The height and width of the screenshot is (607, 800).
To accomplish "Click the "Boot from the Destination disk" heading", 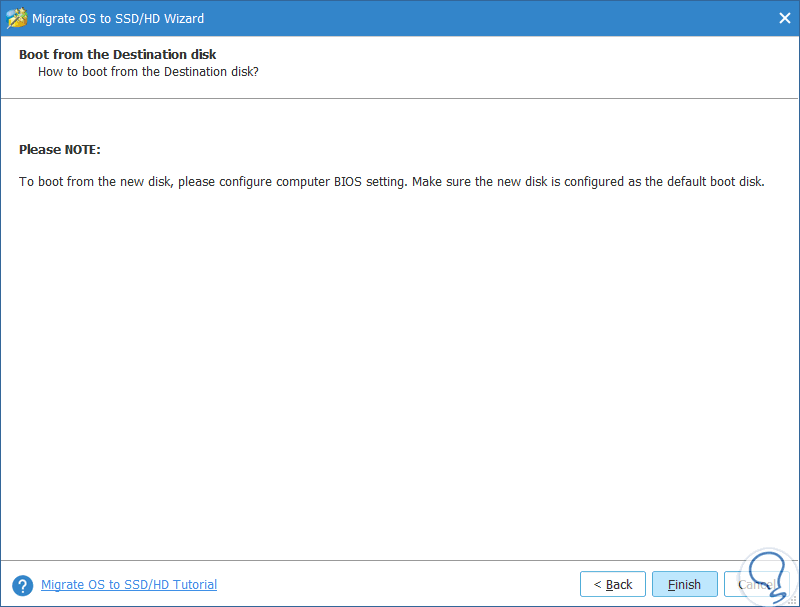I will [x=117, y=54].
